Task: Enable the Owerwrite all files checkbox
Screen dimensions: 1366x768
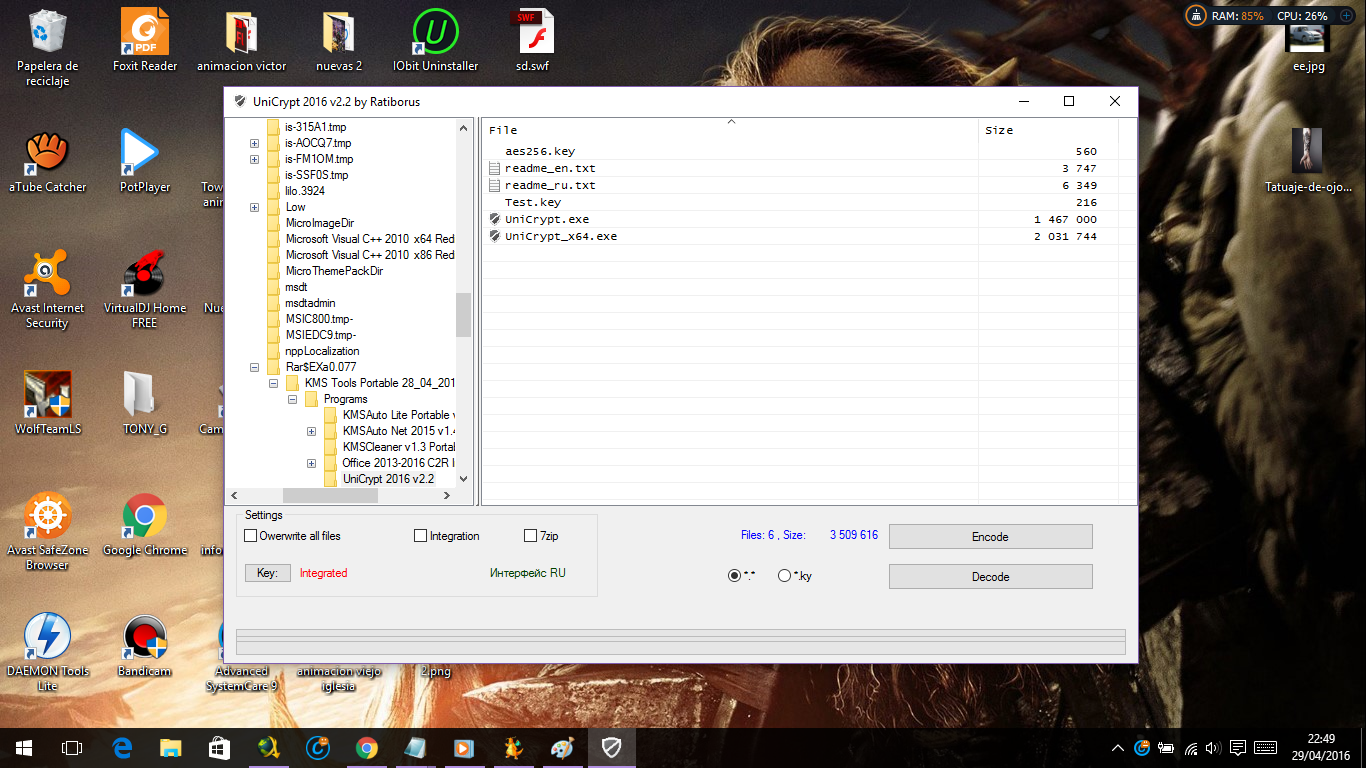Action: (250, 535)
